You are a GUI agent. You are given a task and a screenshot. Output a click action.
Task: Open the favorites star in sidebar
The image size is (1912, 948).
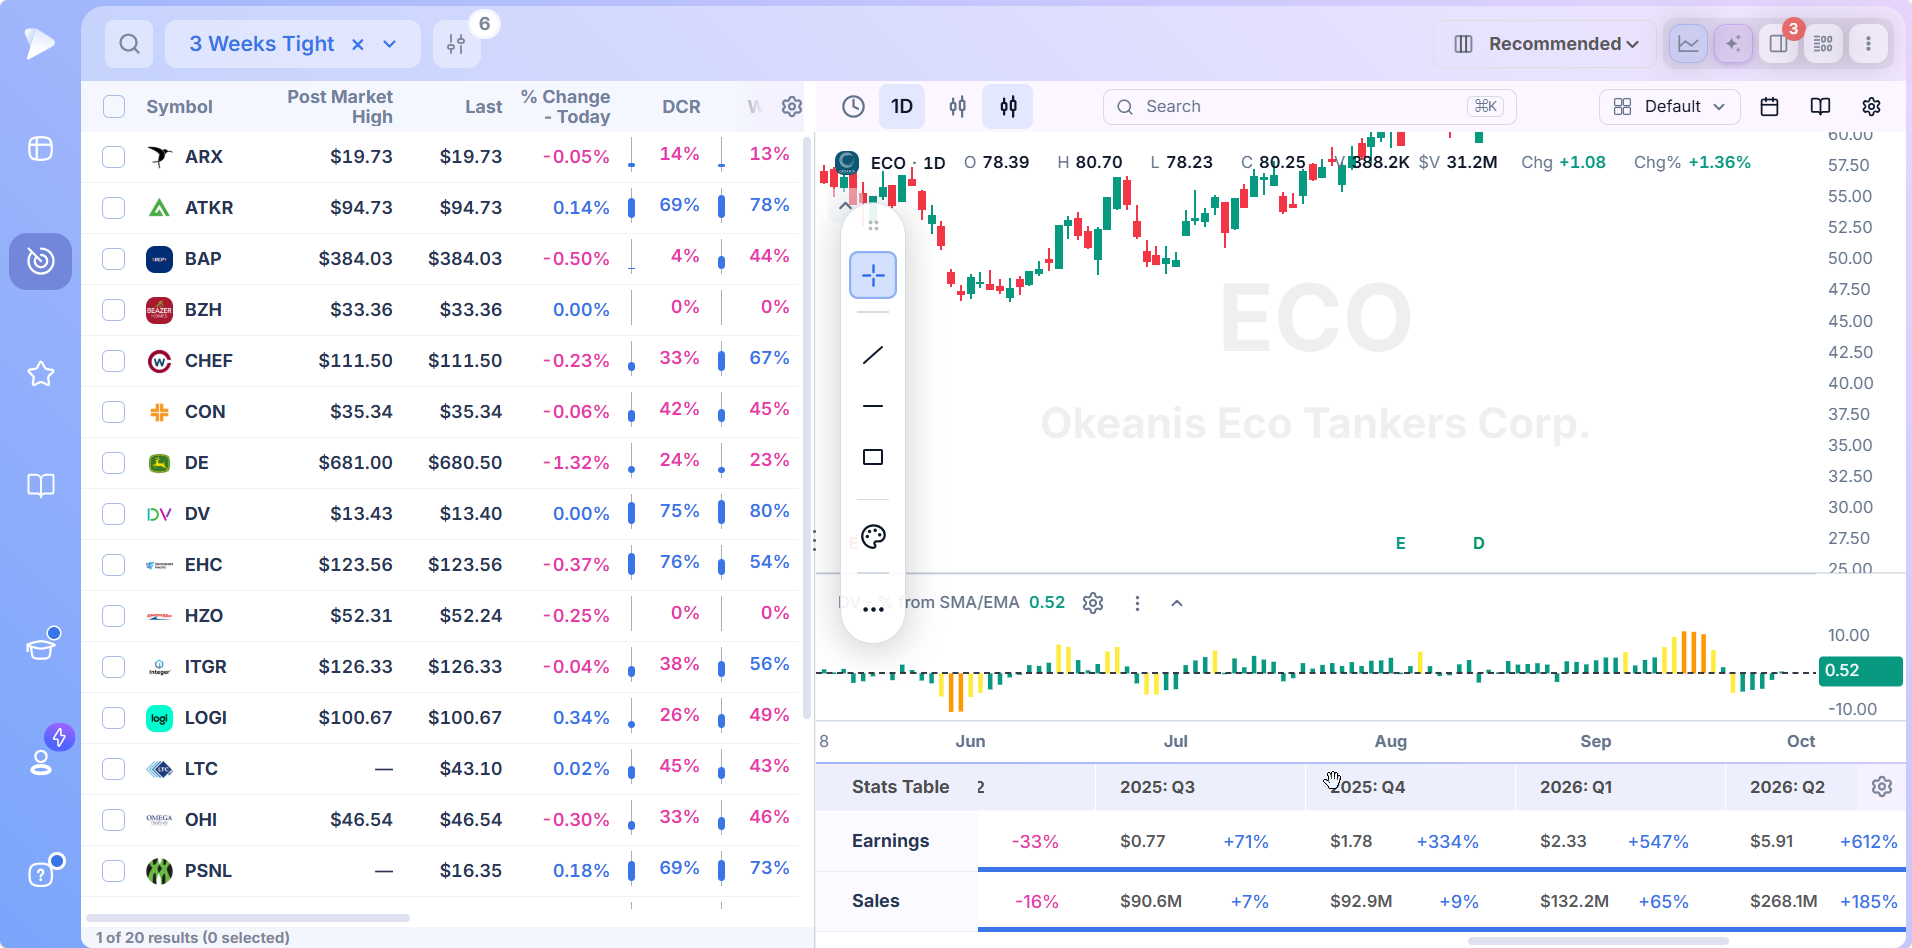(40, 374)
